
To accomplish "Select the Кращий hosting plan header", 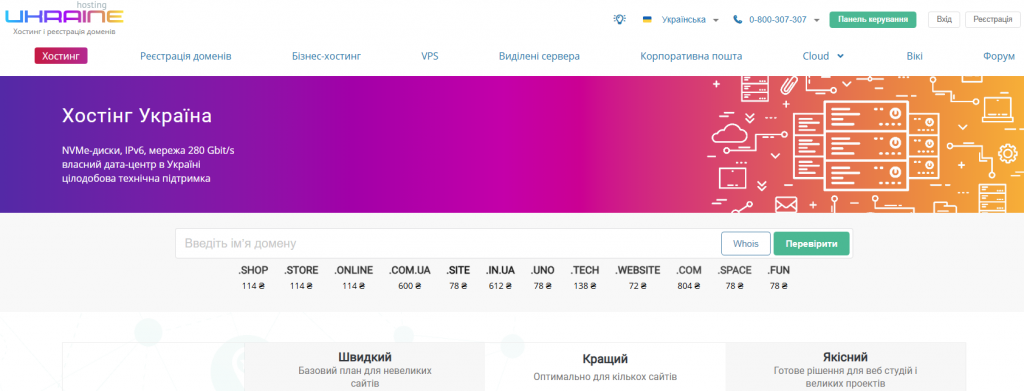I will coord(605,359).
